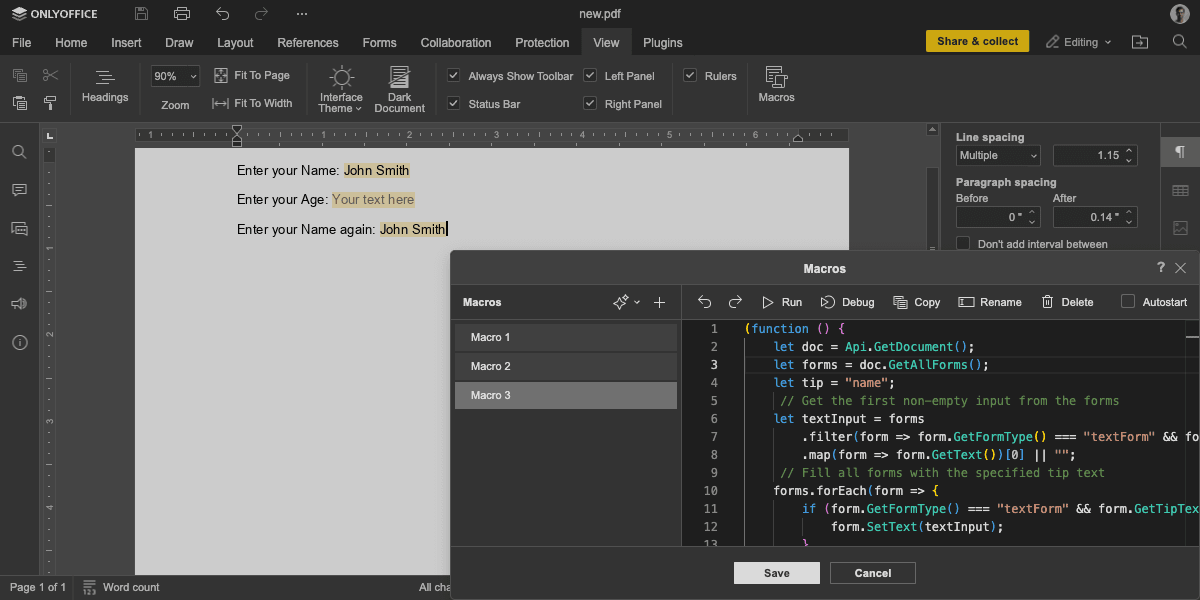
Task: Click the Paste clipboard icon
Action: coord(20,103)
